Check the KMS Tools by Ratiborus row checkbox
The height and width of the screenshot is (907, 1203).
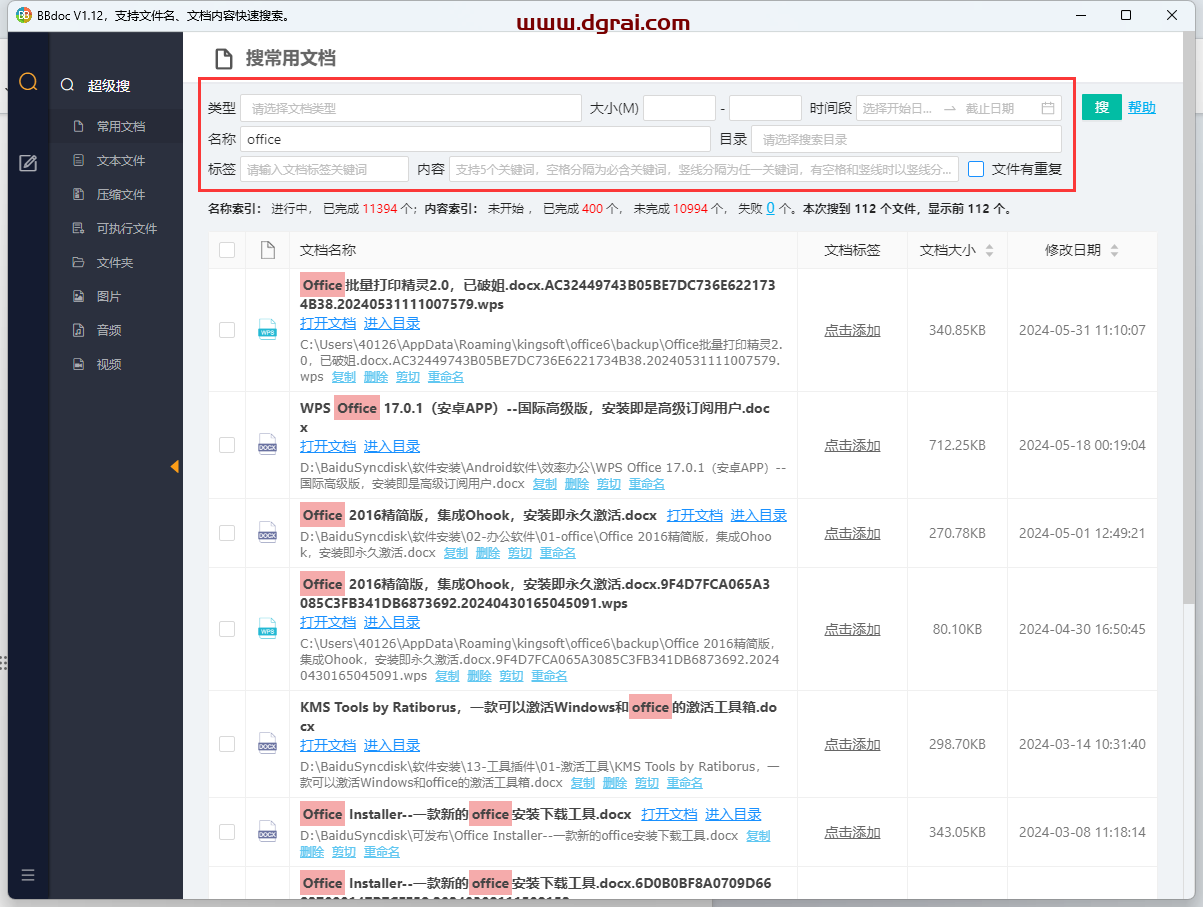227,744
